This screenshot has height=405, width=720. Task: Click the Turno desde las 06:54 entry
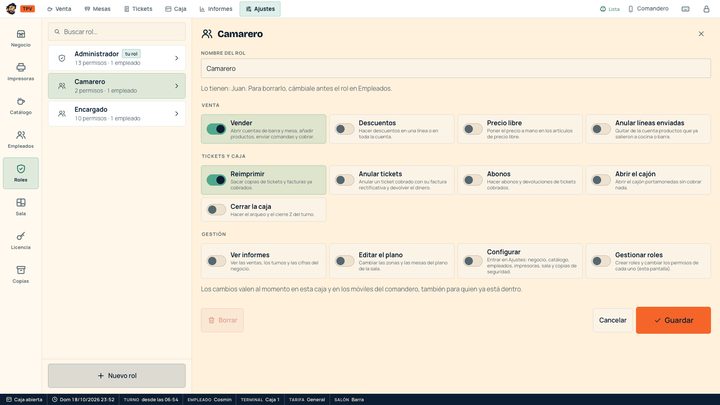pos(151,399)
